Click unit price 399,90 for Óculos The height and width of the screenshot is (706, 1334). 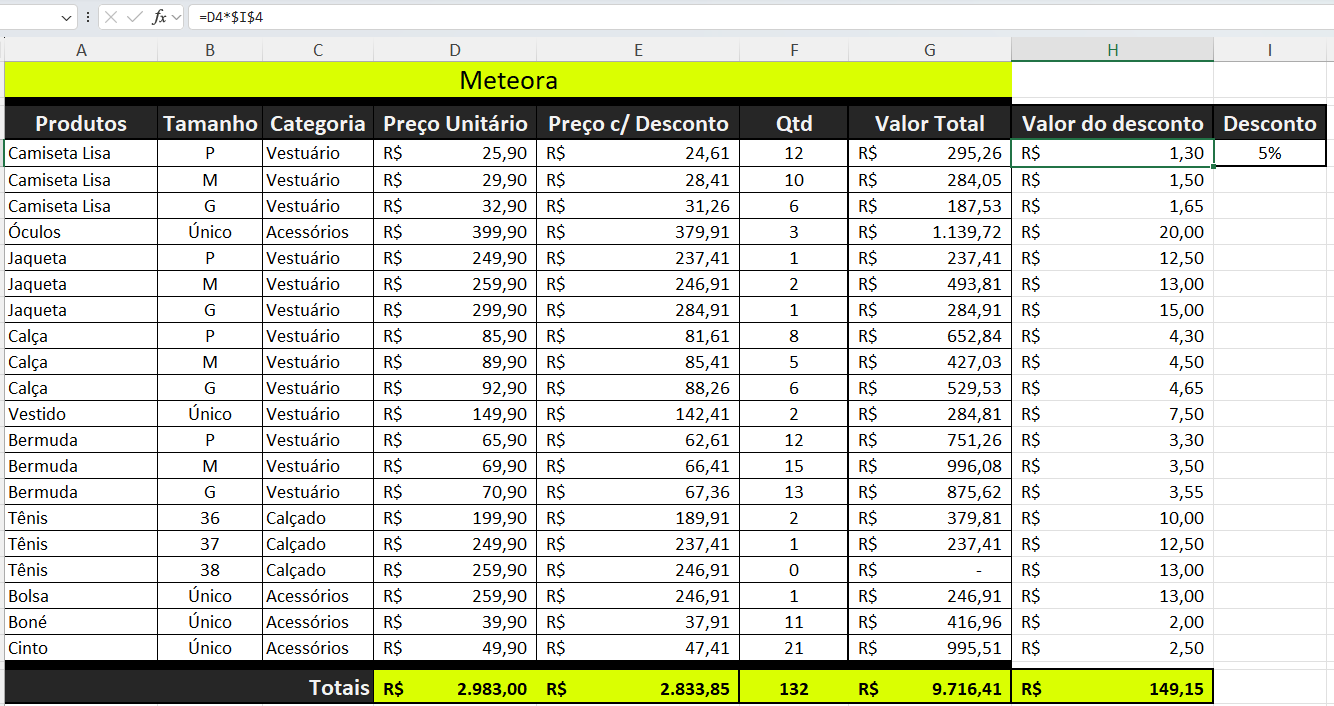tap(455, 232)
